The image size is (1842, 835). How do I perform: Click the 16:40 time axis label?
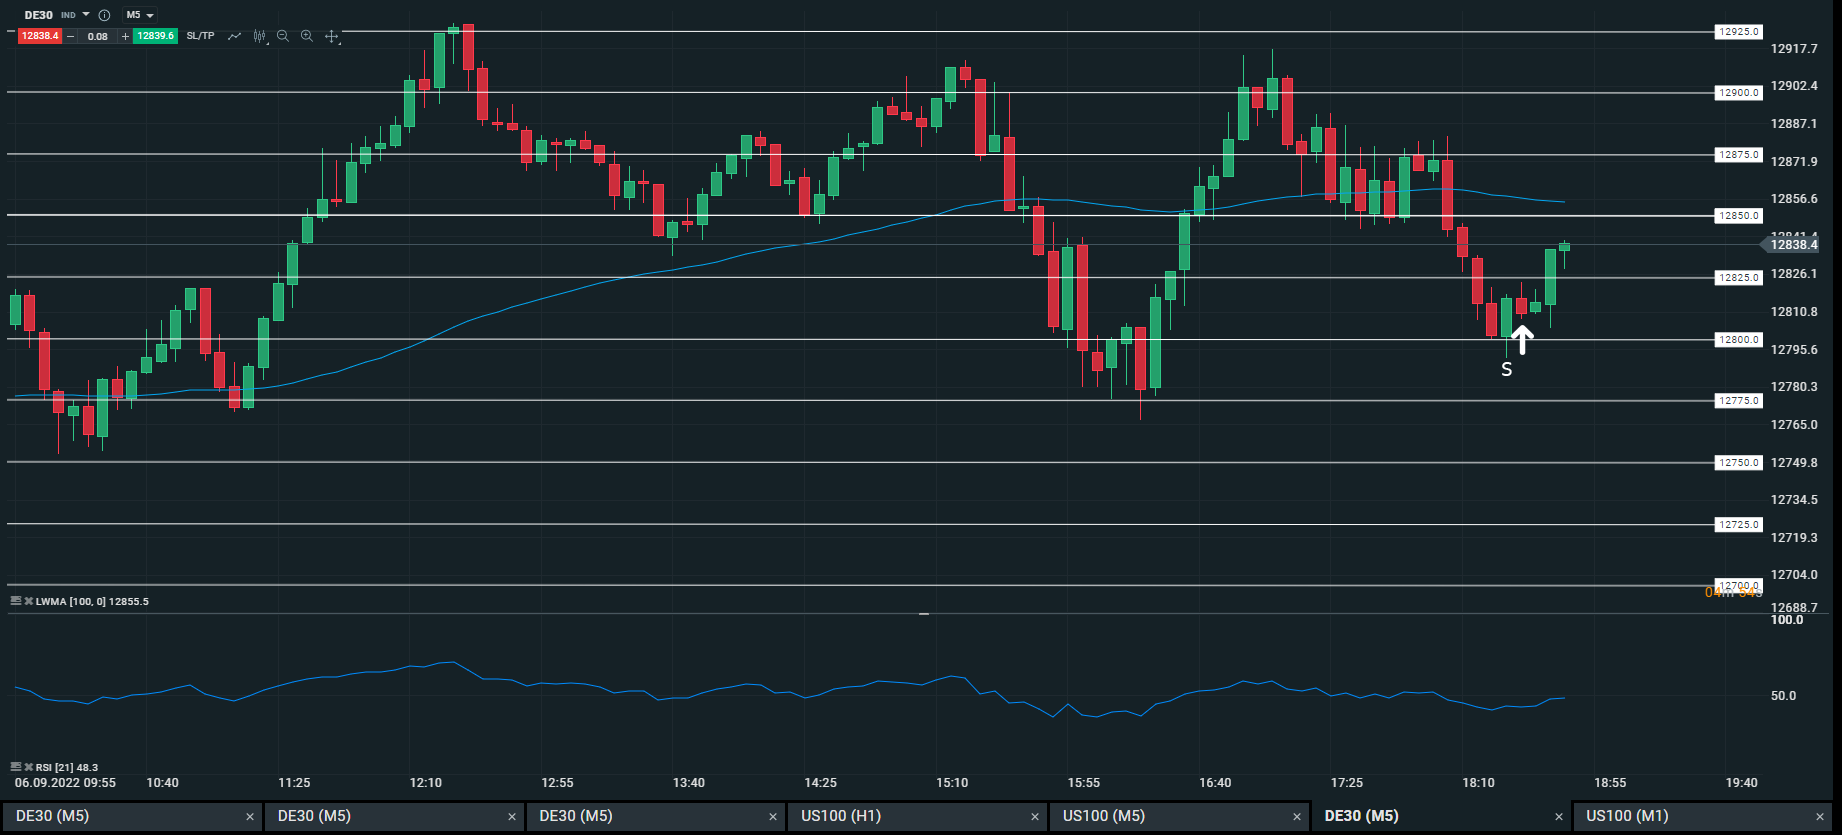[1215, 783]
